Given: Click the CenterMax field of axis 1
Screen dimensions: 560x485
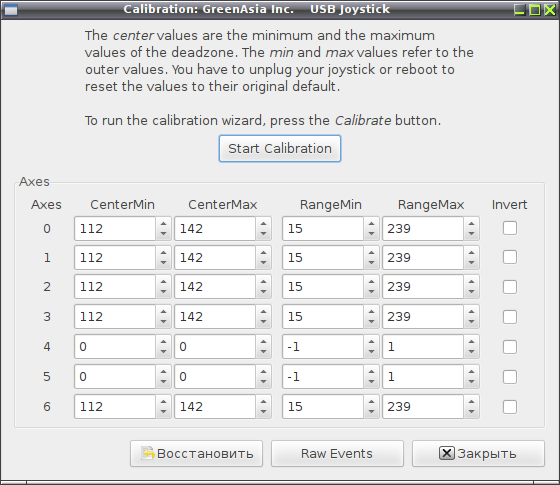Looking at the screenshot, I should (215, 258).
